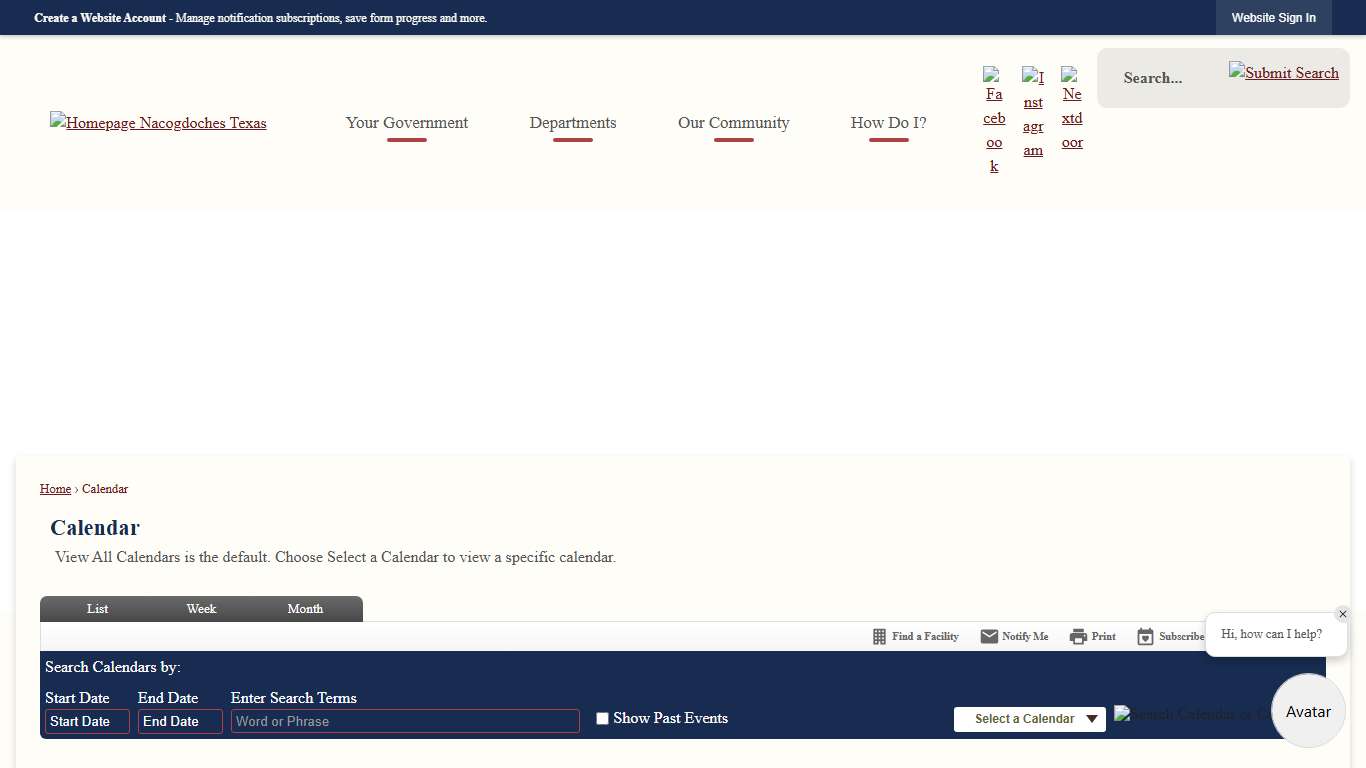Open the Avatar chat assistant button
Viewport: 1366px width, 768px height.
click(1308, 711)
